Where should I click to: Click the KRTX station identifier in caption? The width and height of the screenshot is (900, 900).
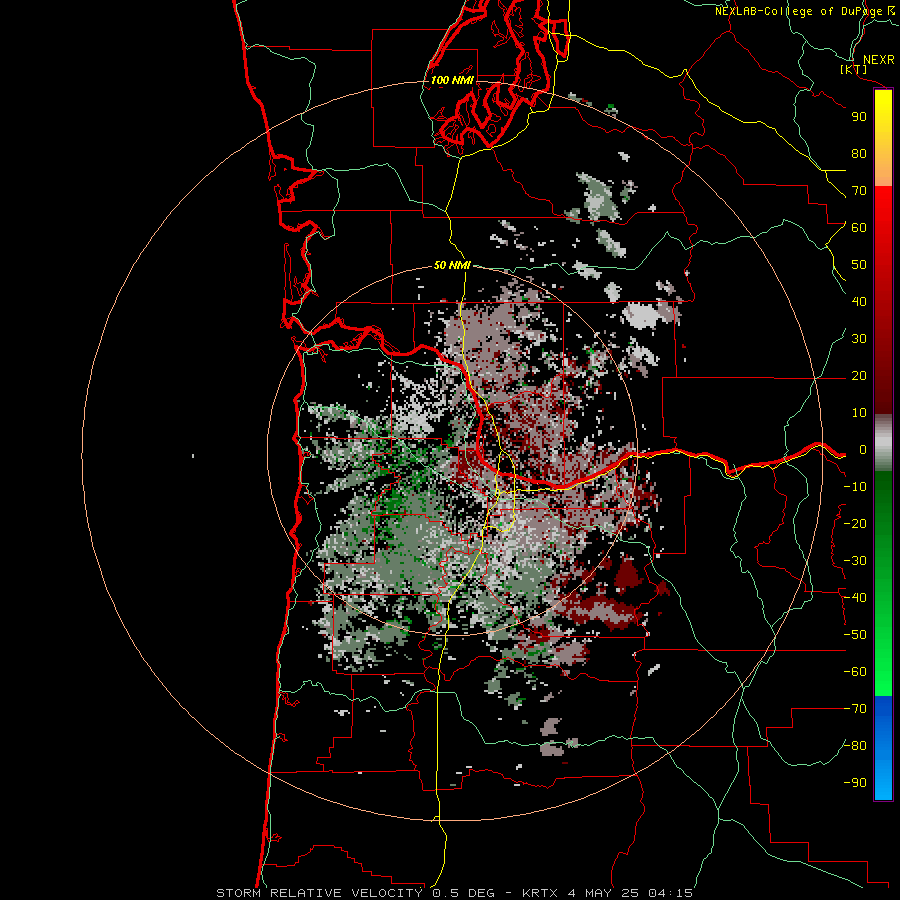[542, 893]
